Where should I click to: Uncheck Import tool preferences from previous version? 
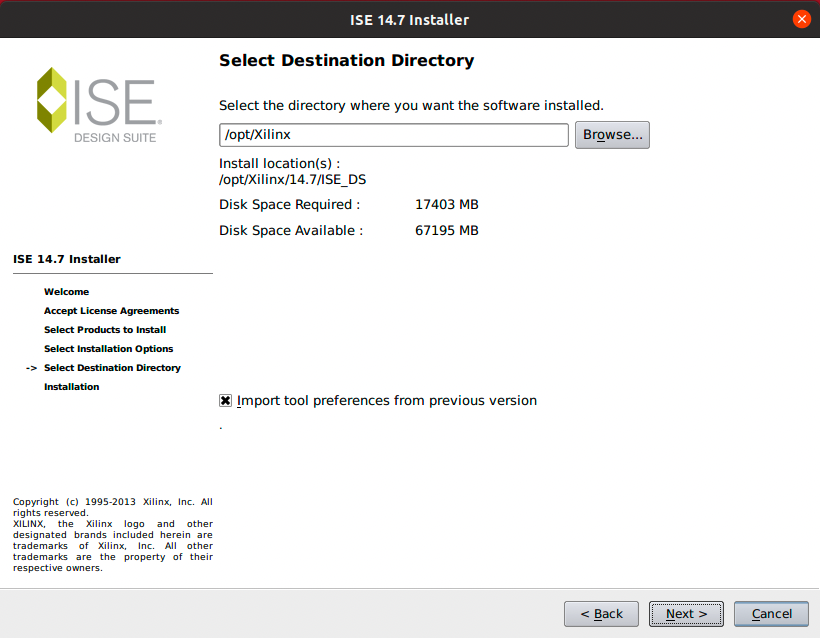pos(225,401)
